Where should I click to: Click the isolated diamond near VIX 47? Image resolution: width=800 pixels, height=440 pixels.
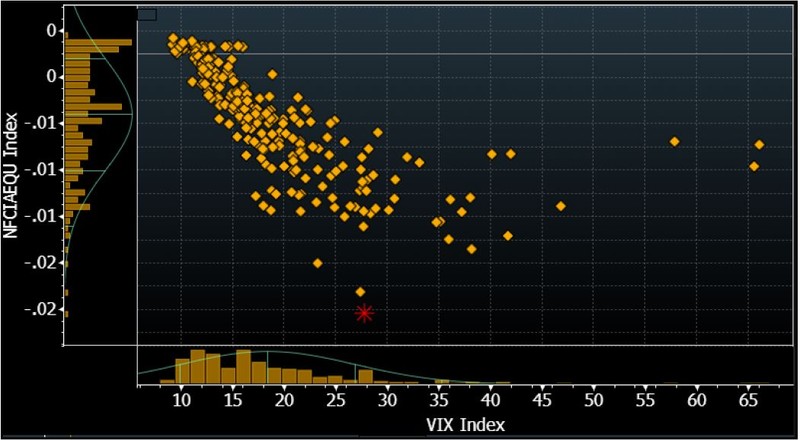(561, 206)
